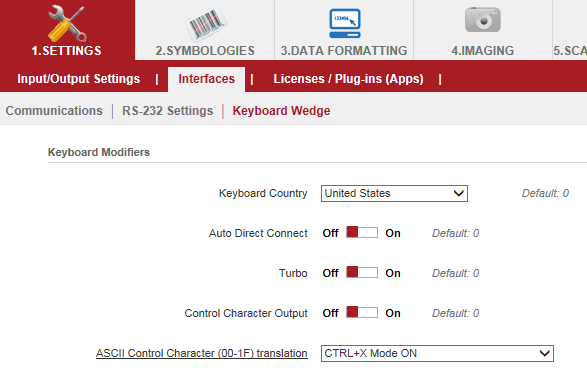Open the Licenses / Plug-ins (Apps) tab
Screen dimensions: 587x374
[348, 79]
